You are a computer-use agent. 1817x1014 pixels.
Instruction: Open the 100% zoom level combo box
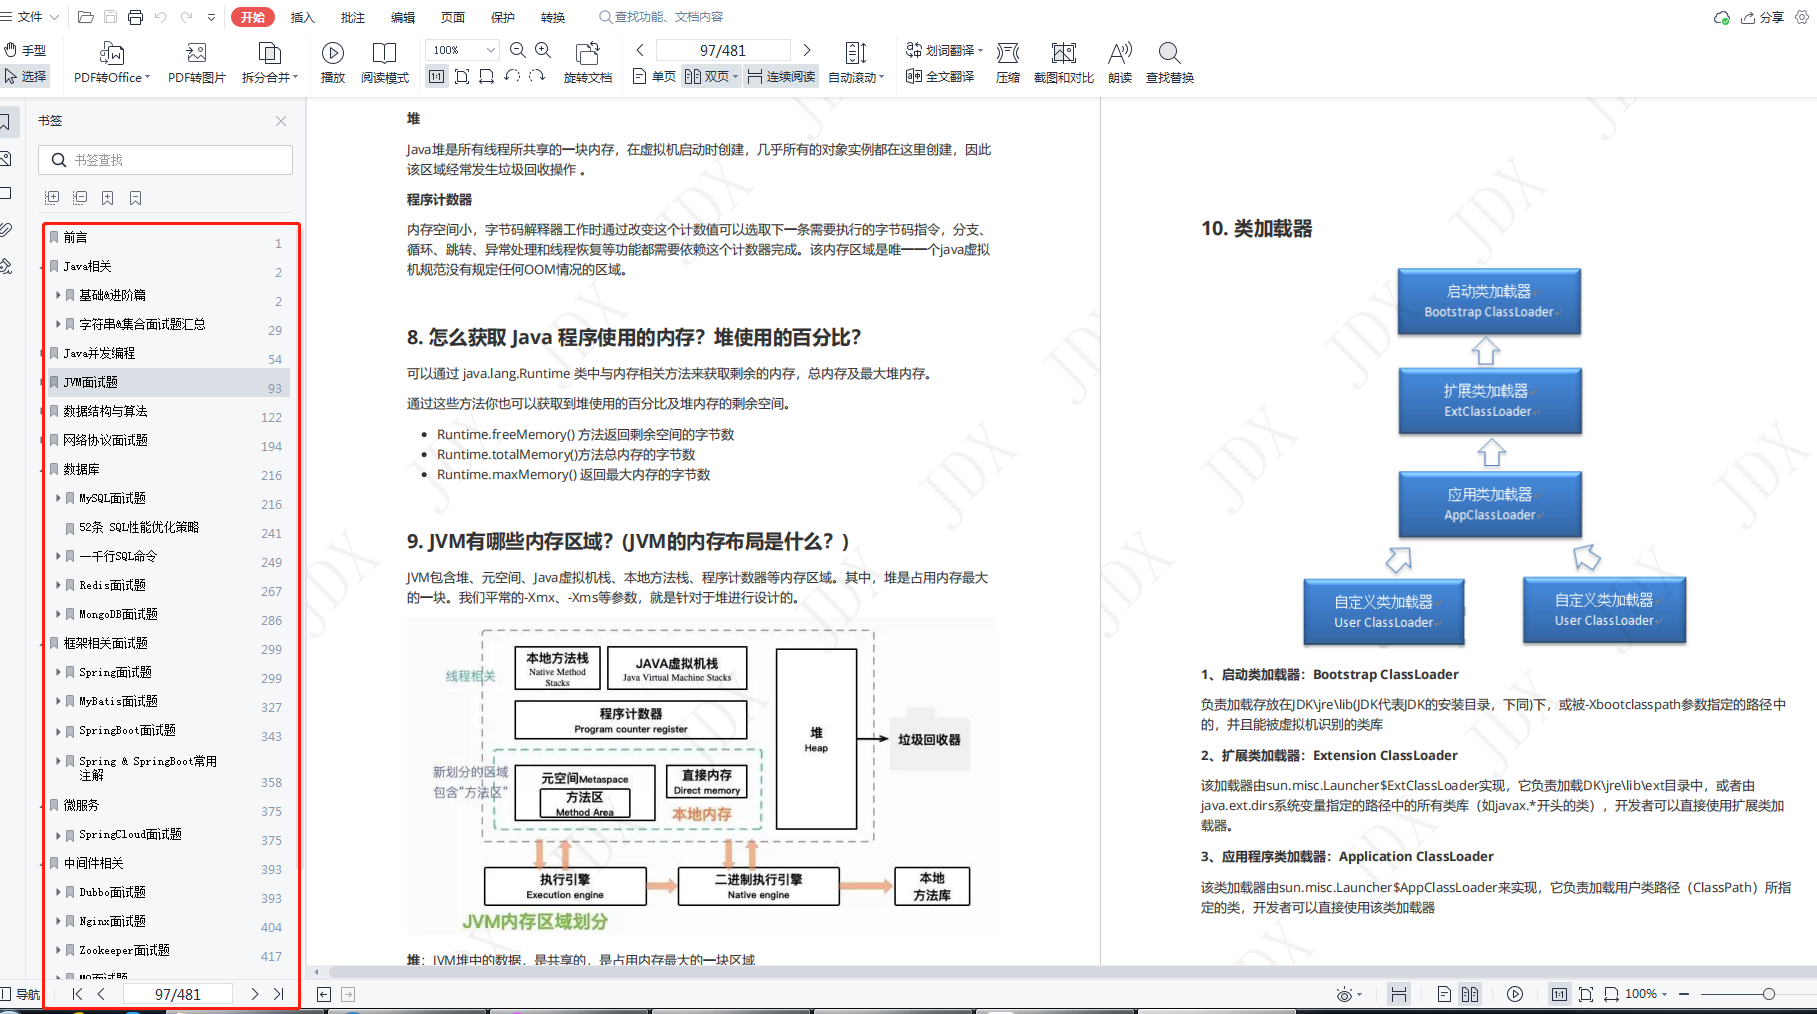point(462,50)
